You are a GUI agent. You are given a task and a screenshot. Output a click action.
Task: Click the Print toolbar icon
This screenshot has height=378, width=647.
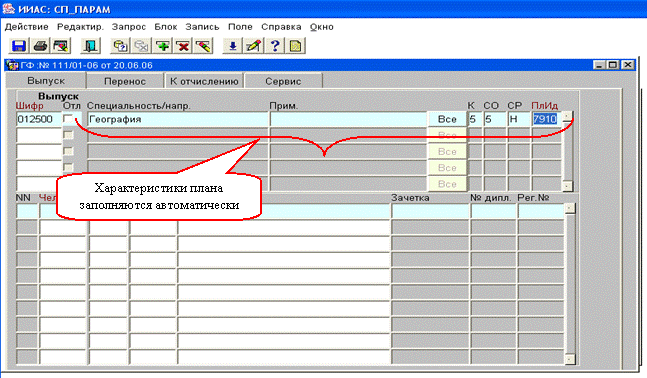pos(40,46)
